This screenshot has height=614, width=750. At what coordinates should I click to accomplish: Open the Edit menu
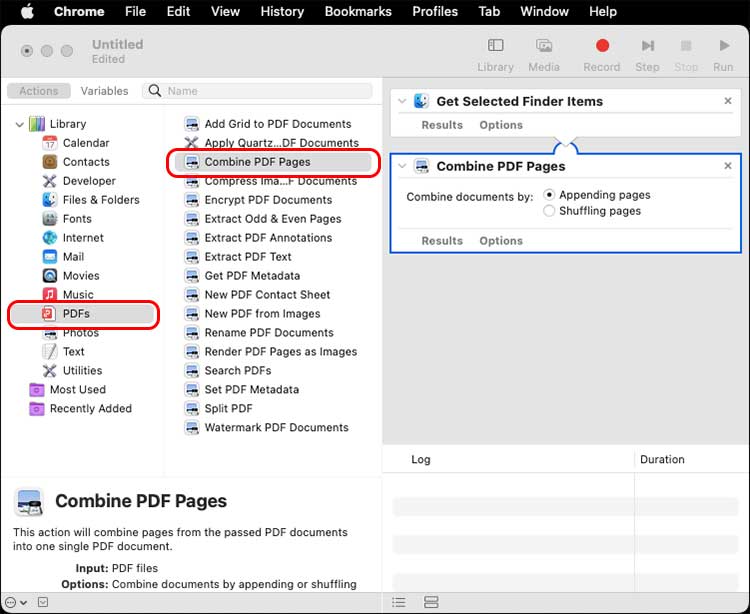[x=178, y=11]
